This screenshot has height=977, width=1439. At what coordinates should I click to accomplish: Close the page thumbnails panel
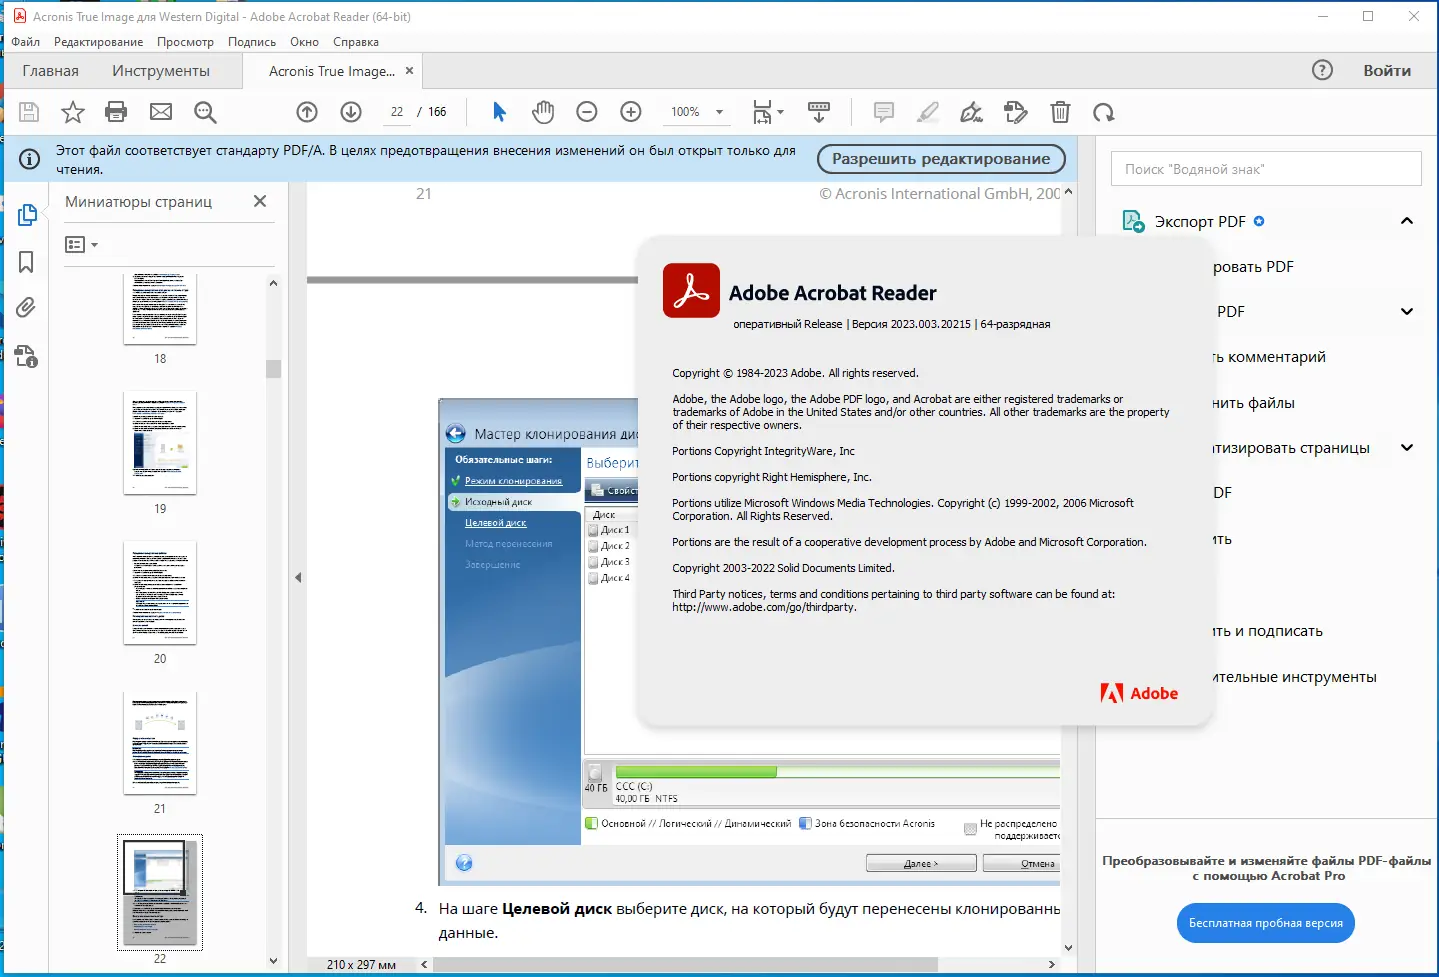click(260, 201)
